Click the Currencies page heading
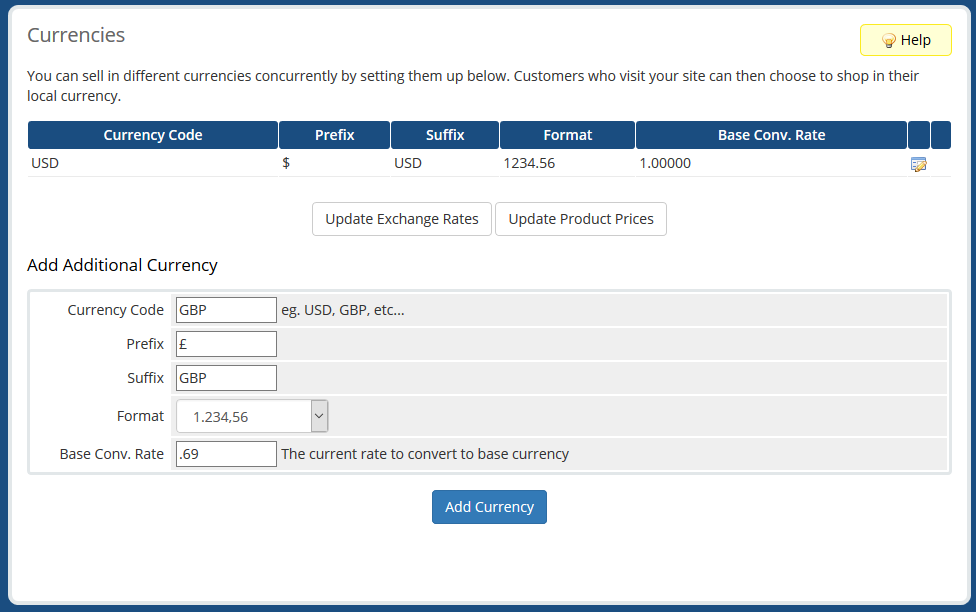Image resolution: width=976 pixels, height=612 pixels. tap(76, 35)
